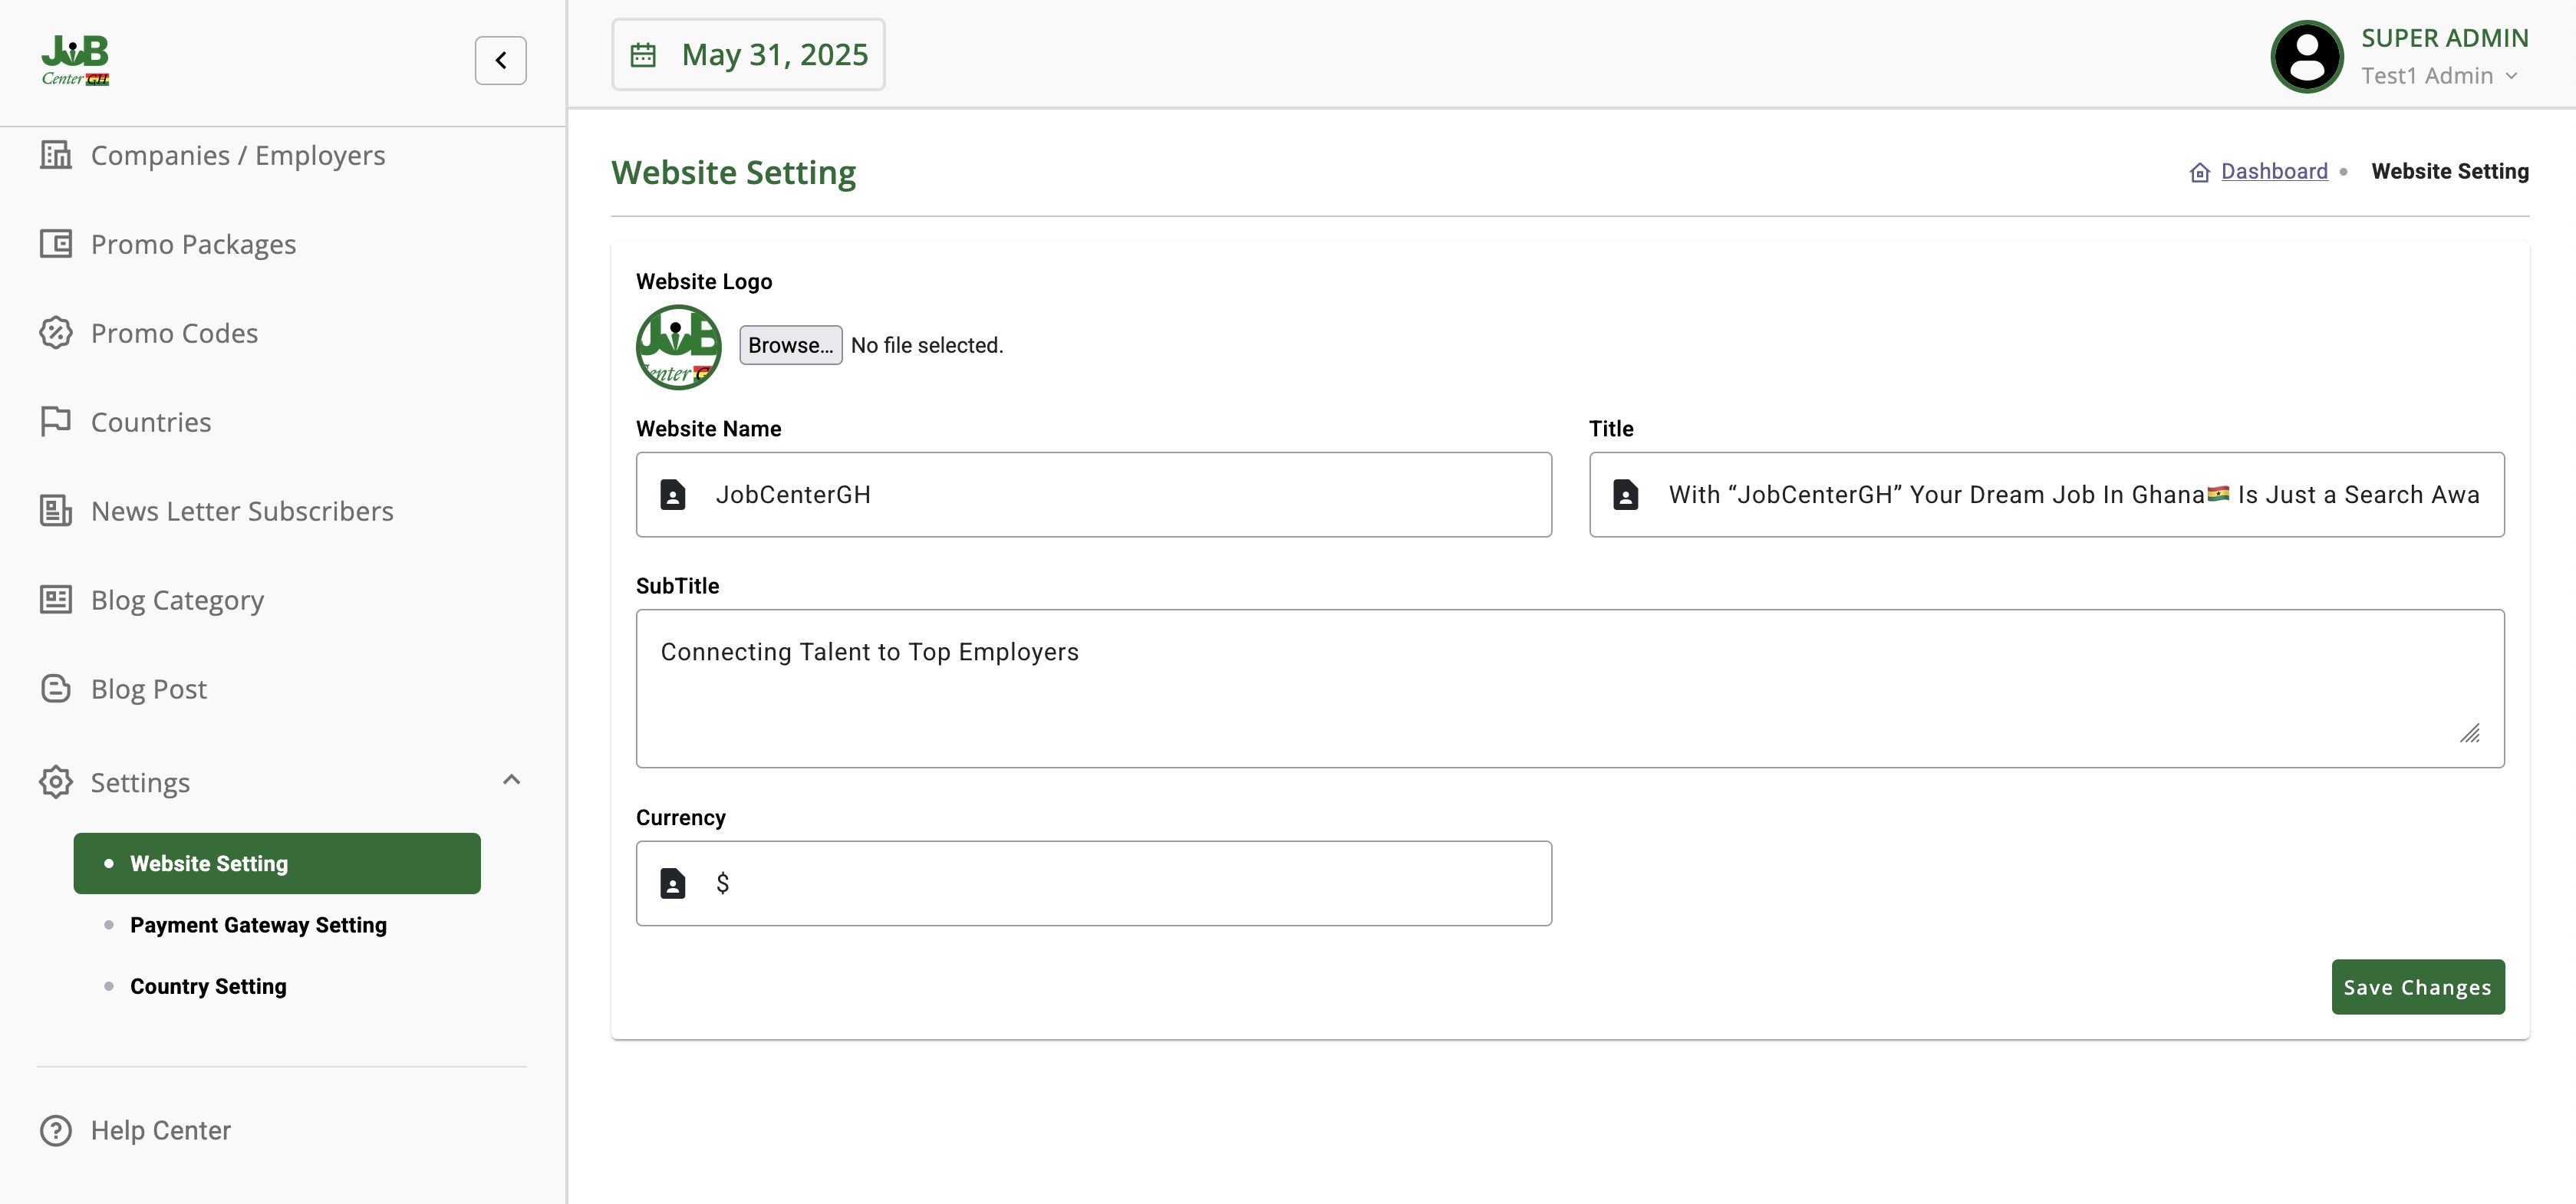Open the Blog Category menu item
The width and height of the screenshot is (2576, 1204).
177,600
